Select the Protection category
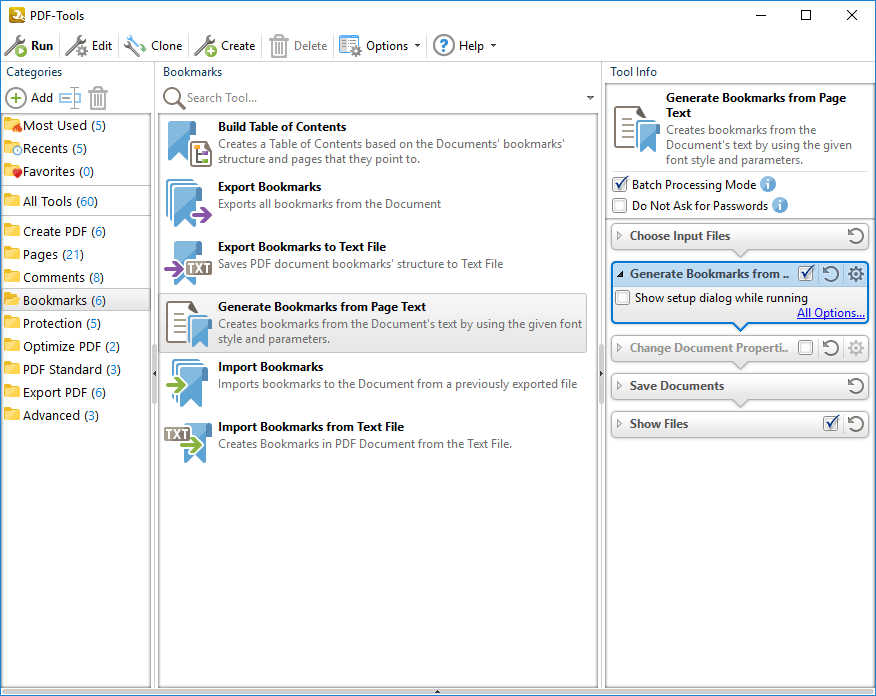The image size is (876, 696). click(76, 323)
